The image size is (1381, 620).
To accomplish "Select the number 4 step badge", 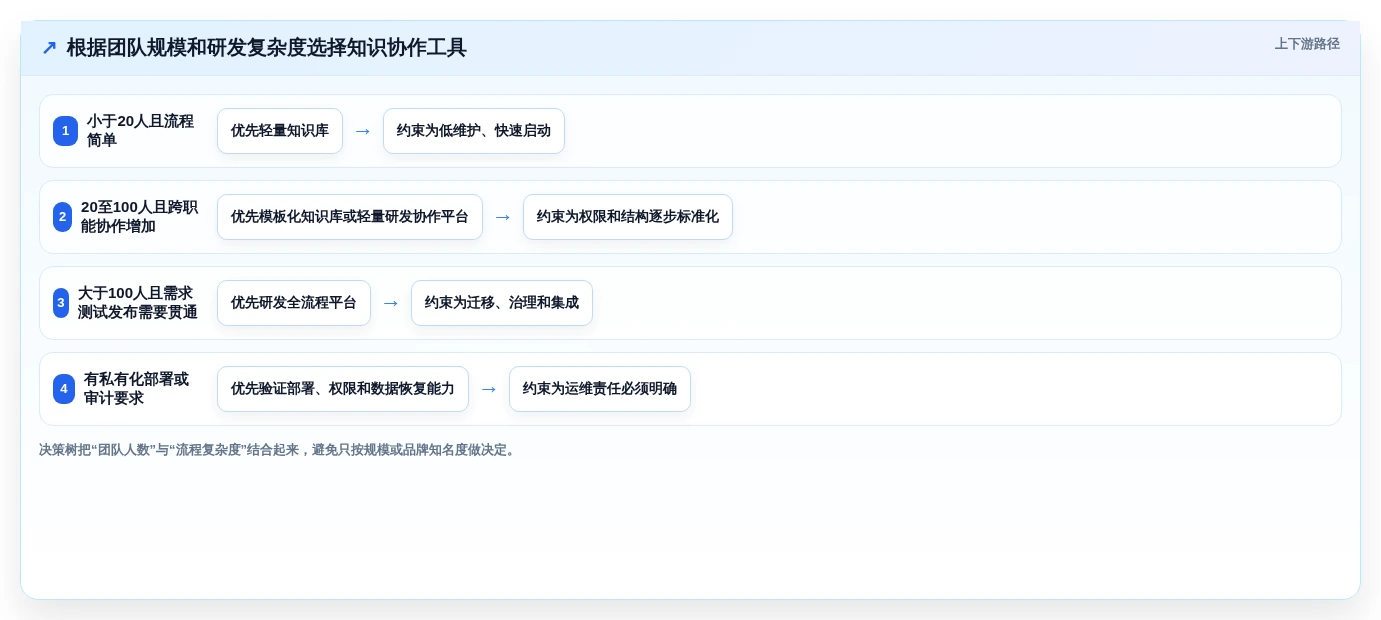I will [64, 389].
